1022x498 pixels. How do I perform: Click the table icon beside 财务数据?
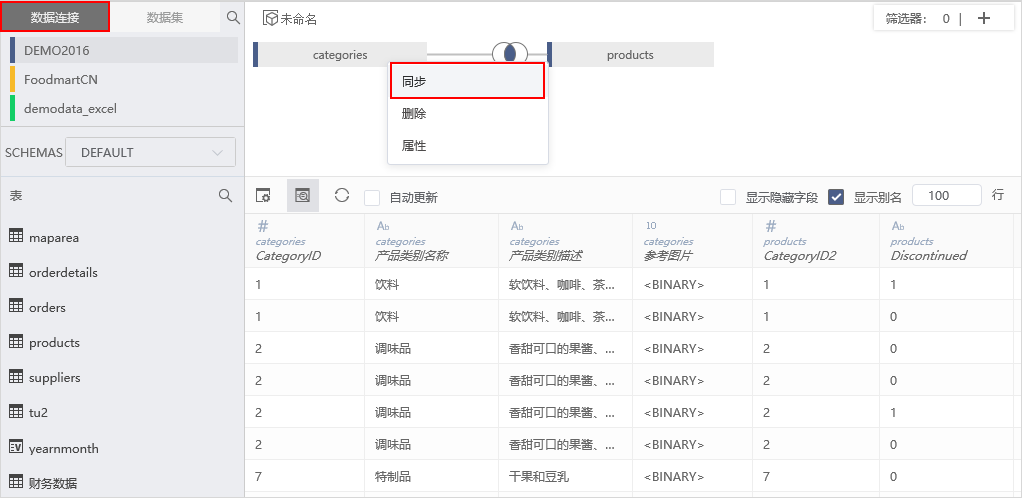[16, 482]
